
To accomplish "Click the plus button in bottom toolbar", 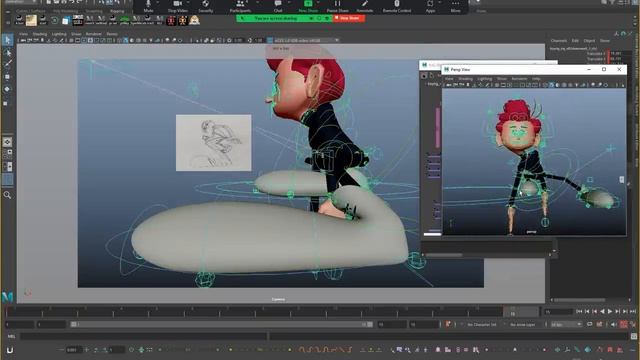I will pyautogui.click(x=86, y=350).
